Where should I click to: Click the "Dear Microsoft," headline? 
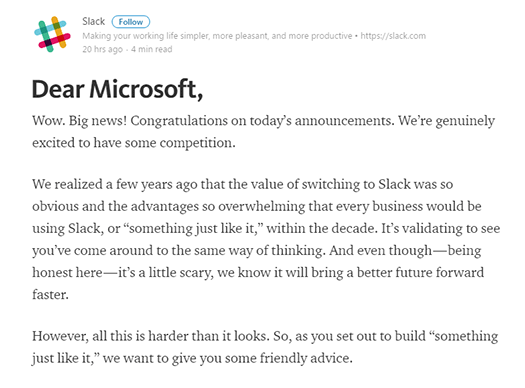click(117, 89)
